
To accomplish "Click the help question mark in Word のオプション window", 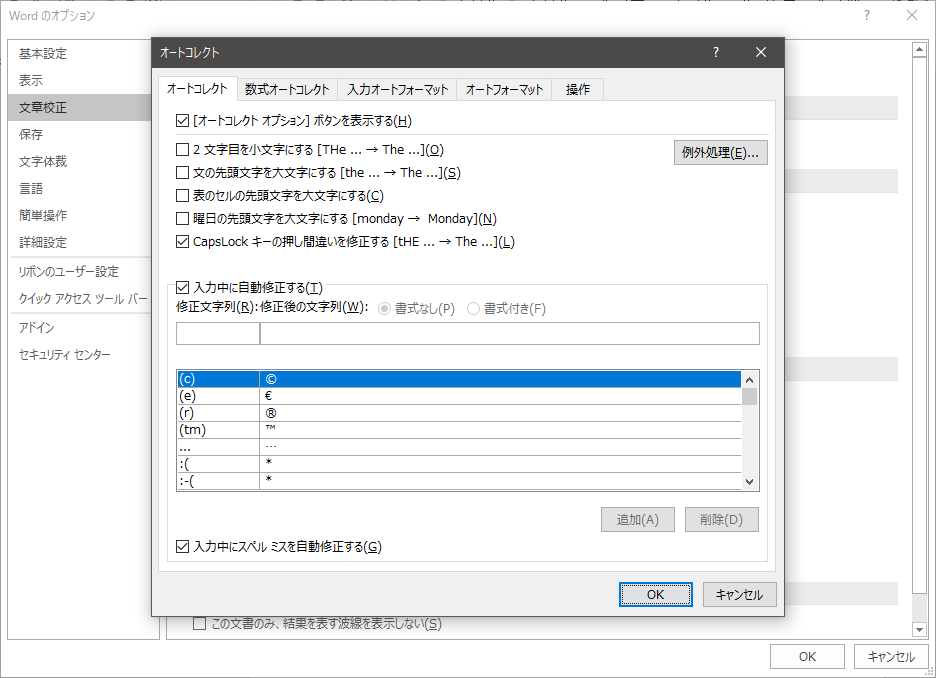I will click(867, 16).
